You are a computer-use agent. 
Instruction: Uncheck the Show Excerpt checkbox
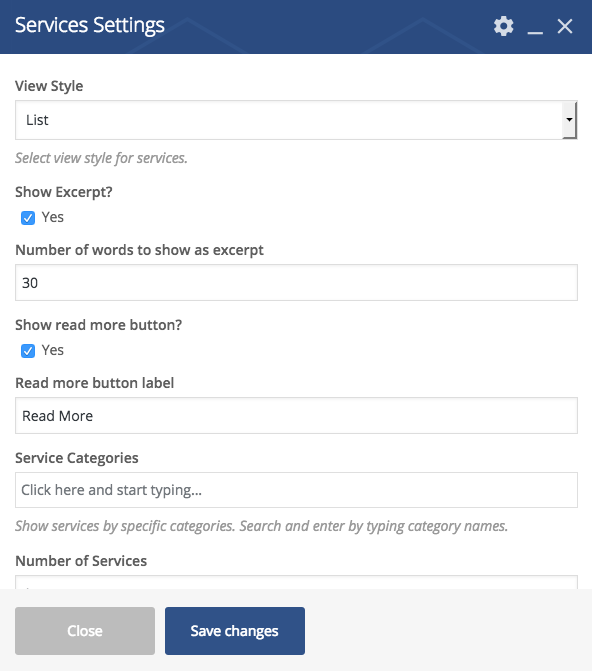pos(28,218)
